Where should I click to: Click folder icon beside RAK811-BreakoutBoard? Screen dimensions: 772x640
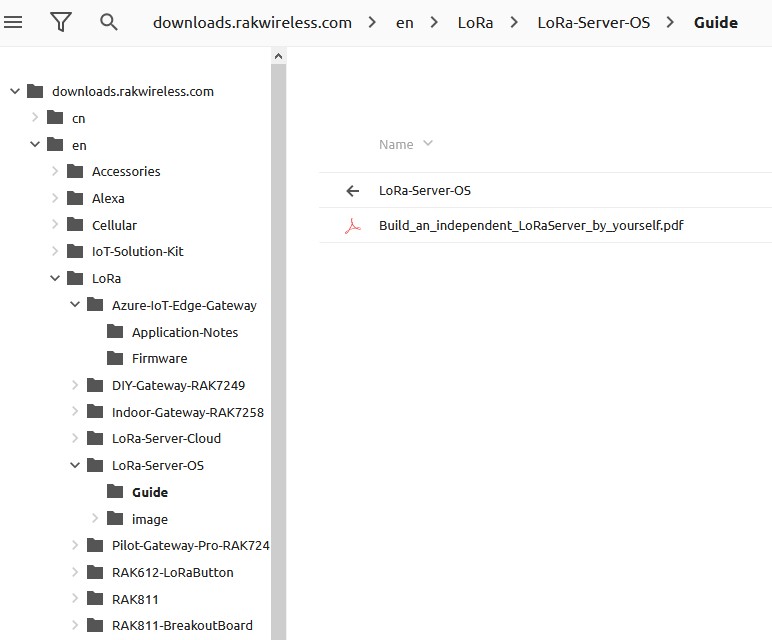pyautogui.click(x=95, y=625)
